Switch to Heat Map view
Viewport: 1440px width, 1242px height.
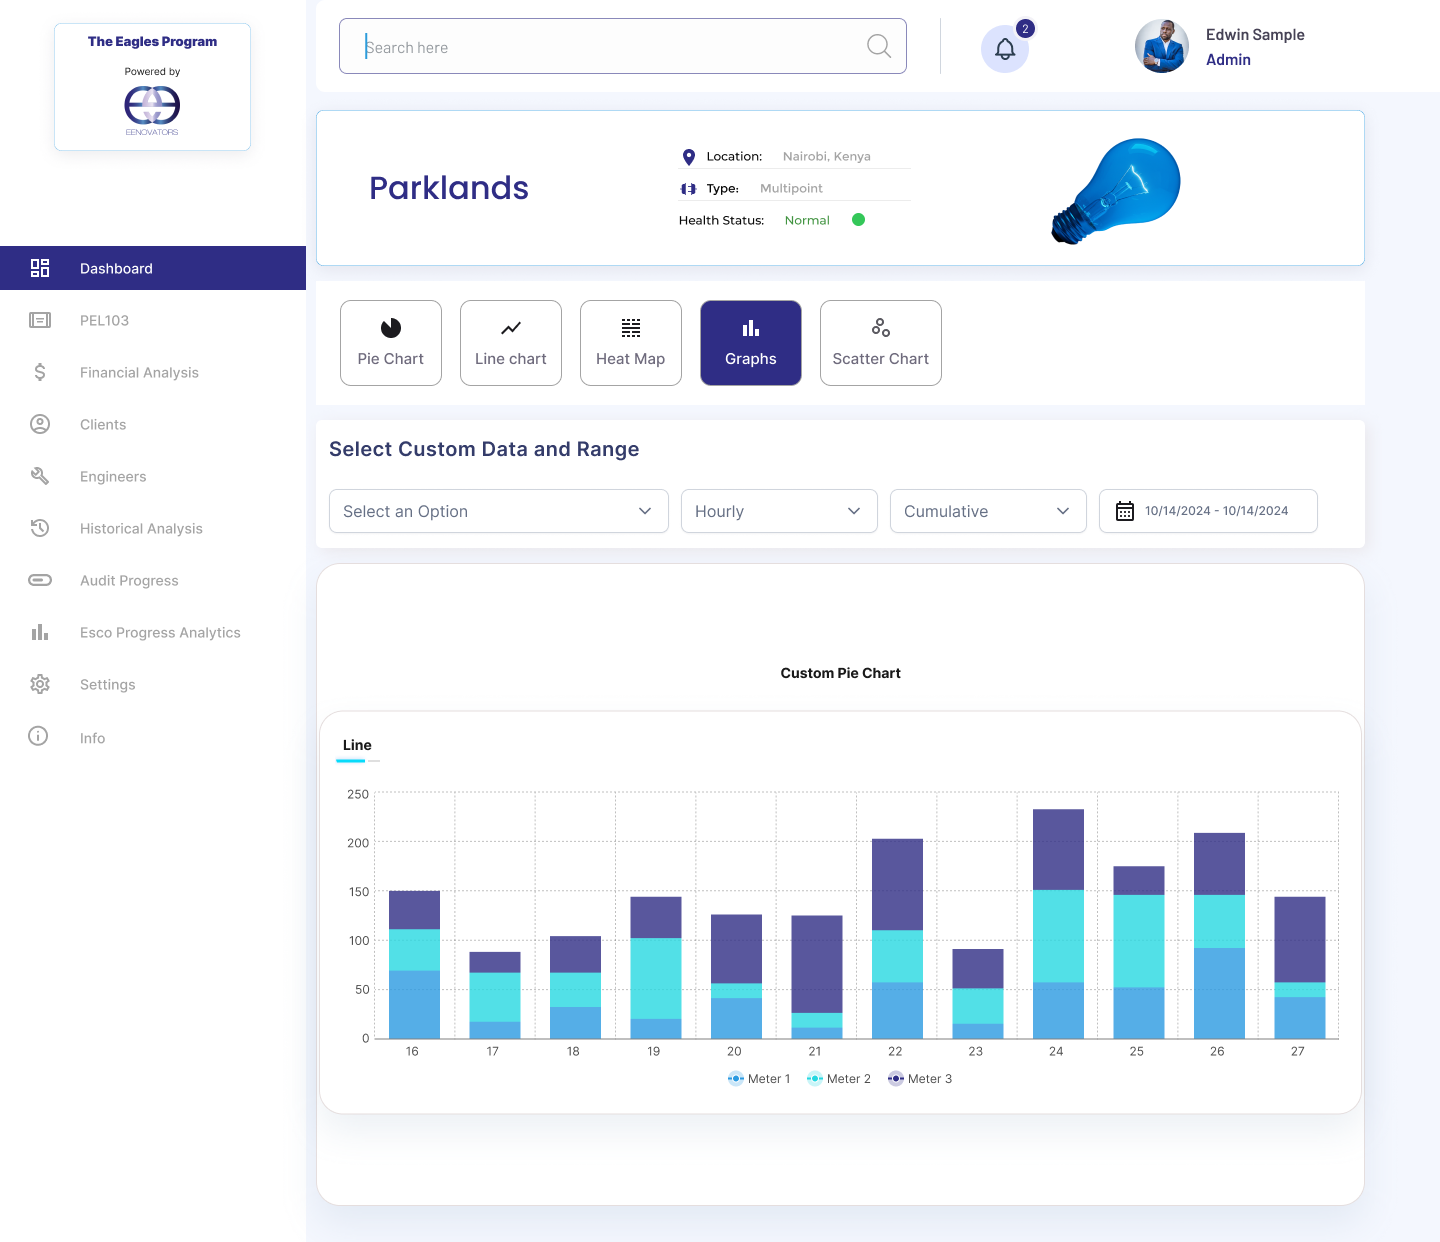631,343
